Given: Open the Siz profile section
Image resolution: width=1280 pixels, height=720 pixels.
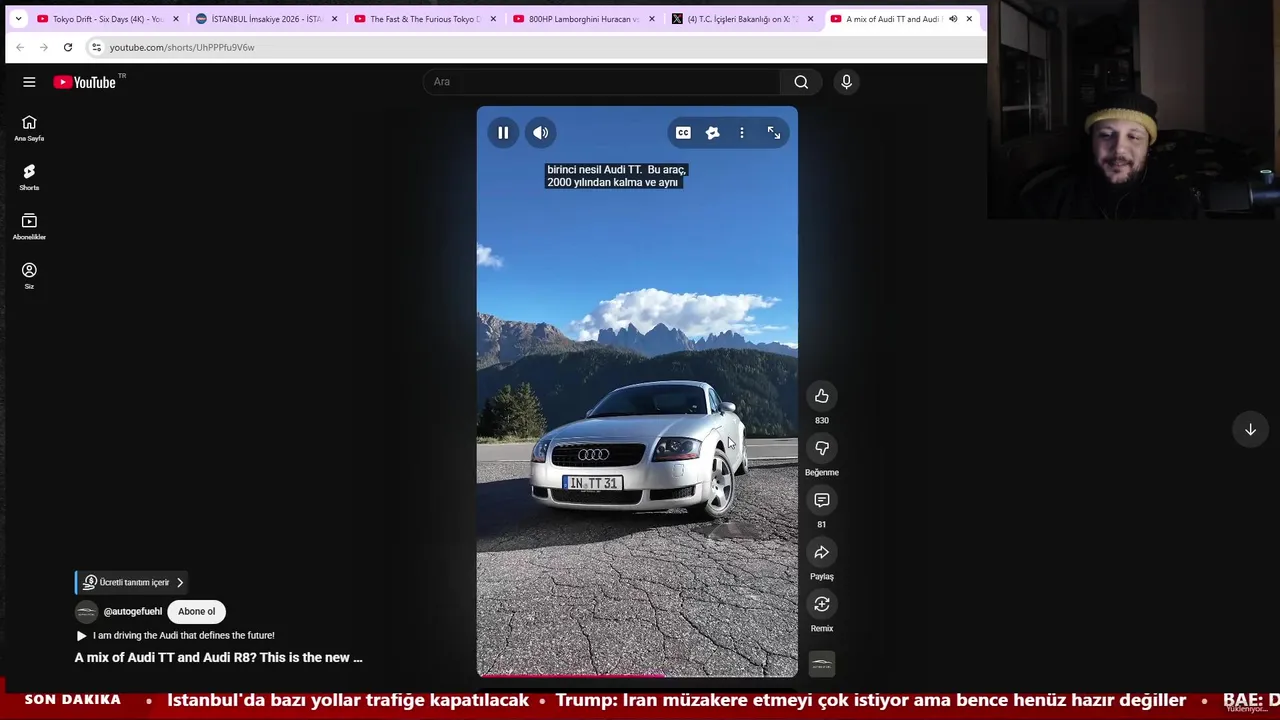Looking at the screenshot, I should (x=29, y=276).
